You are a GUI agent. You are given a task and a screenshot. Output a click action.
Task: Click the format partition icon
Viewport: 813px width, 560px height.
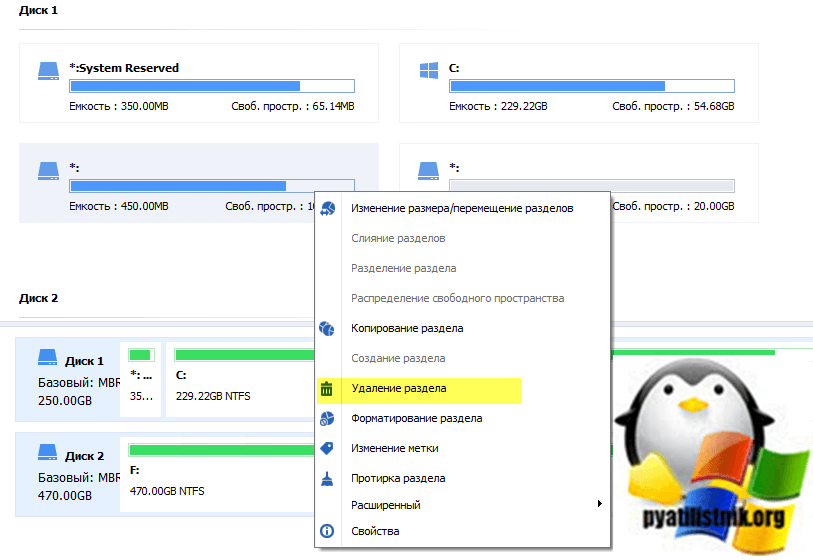coord(327,418)
